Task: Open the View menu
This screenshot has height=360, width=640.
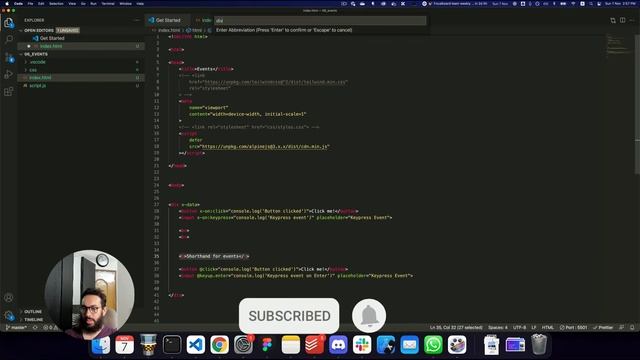Action: (72, 4)
